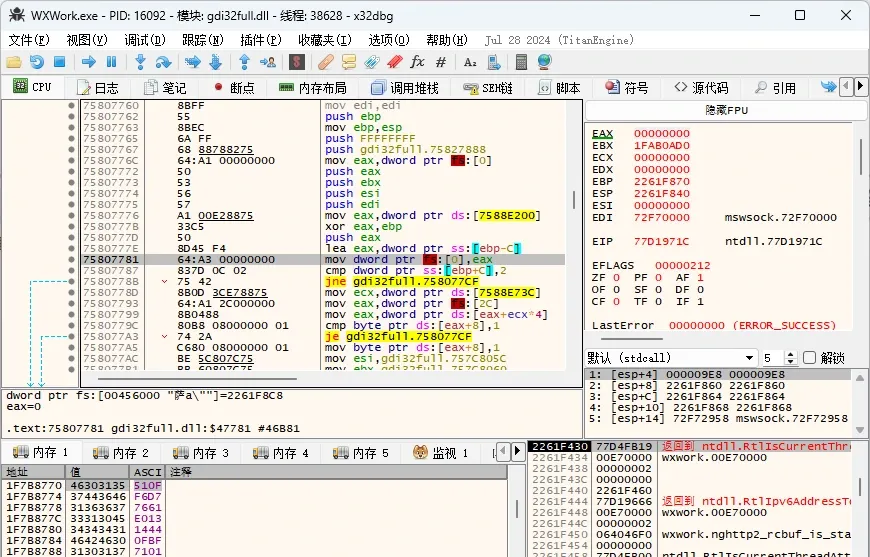870x557 pixels.
Task: Toggle breakpoint dot at address 75807781
Action: pos(71,259)
